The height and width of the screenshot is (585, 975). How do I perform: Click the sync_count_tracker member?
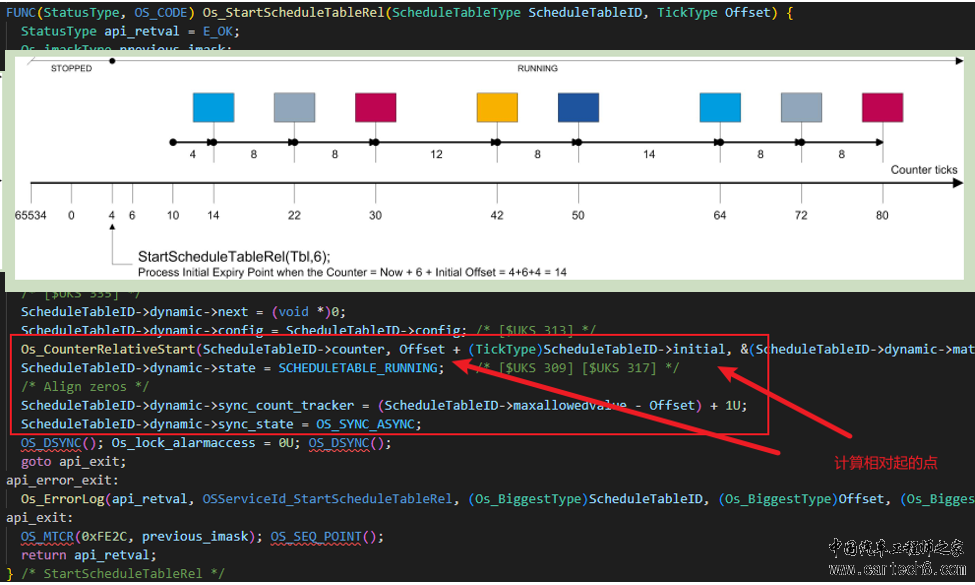click(x=286, y=405)
